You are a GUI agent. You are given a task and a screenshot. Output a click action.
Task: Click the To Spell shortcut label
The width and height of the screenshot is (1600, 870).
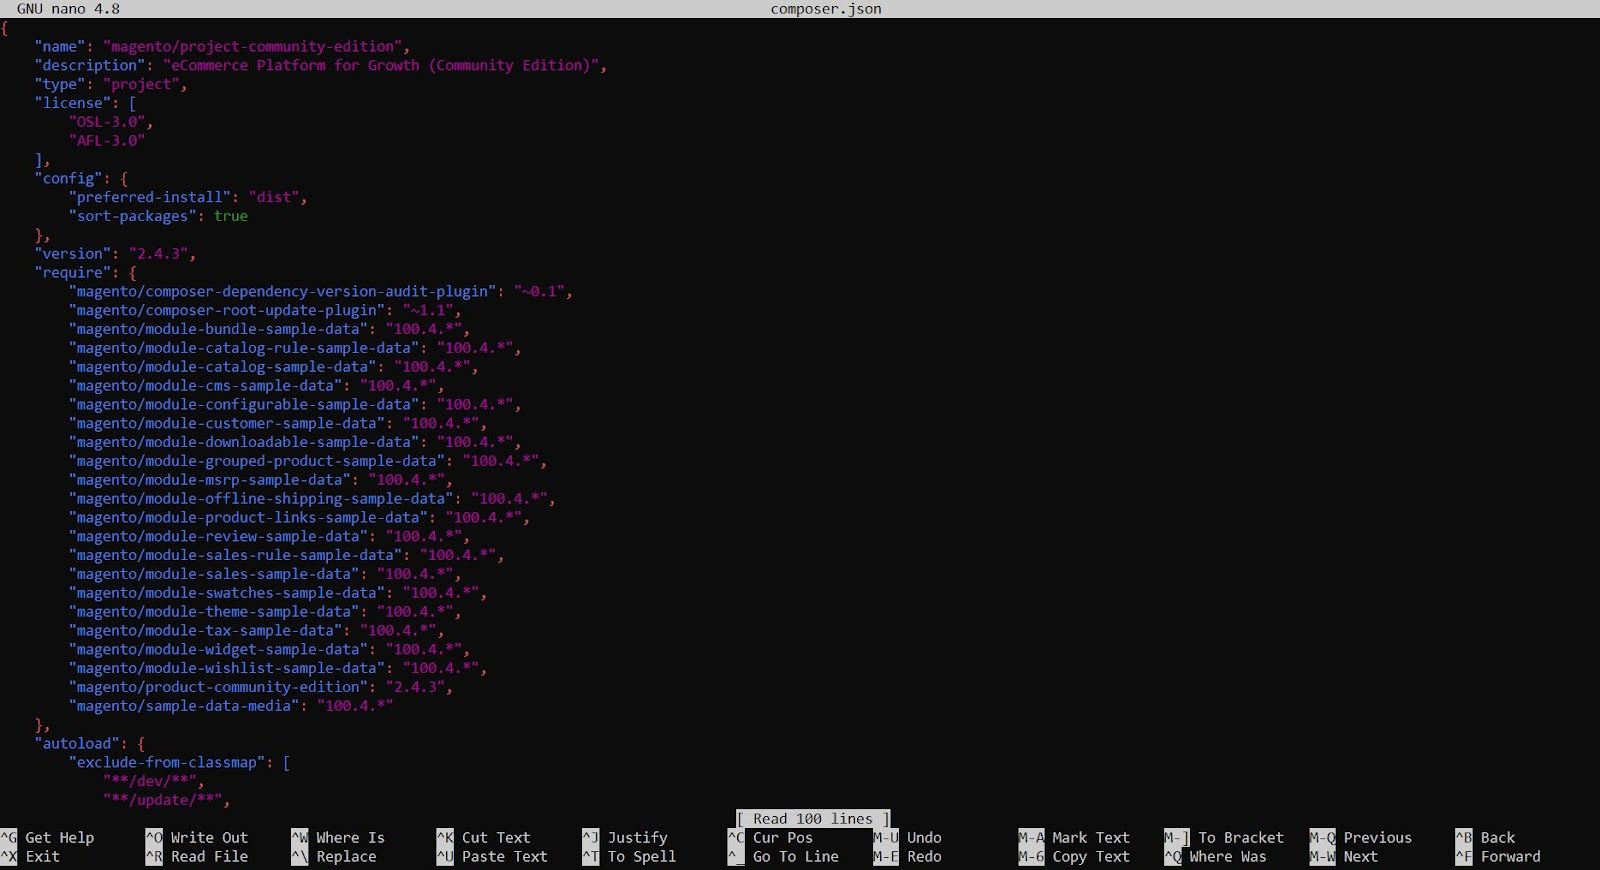pos(641,857)
